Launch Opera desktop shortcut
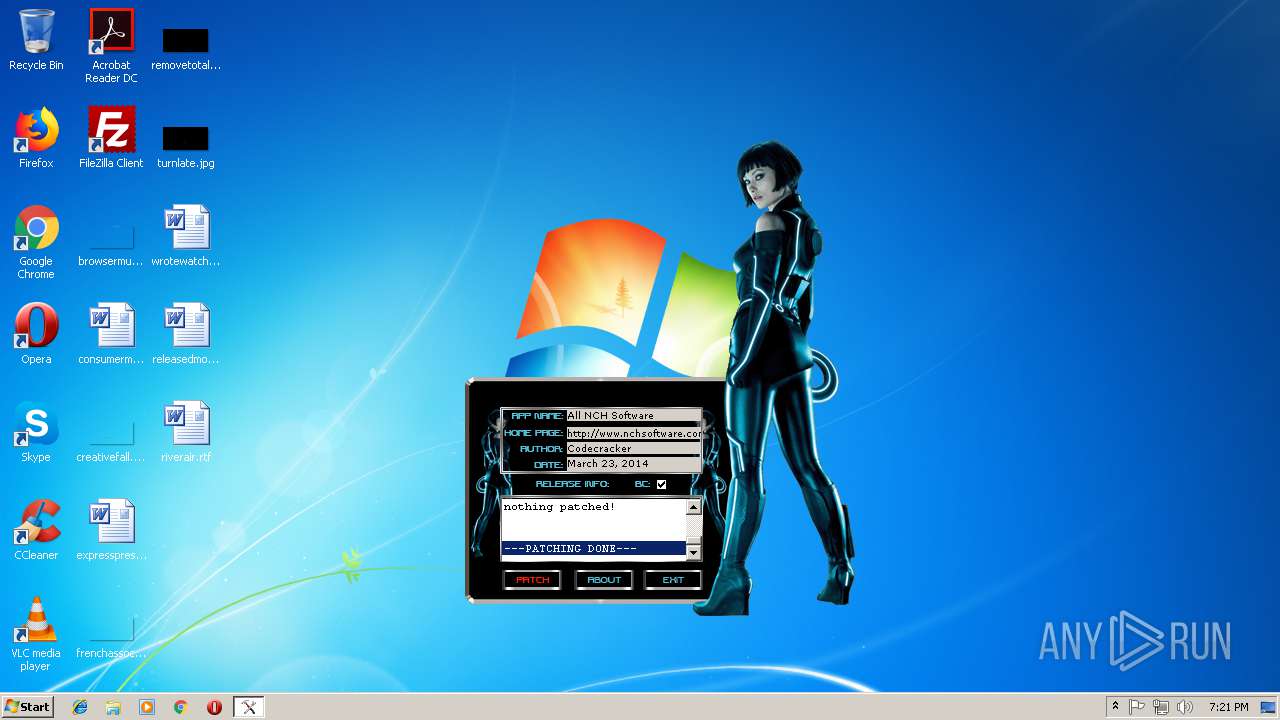1280x720 pixels. [x=36, y=334]
